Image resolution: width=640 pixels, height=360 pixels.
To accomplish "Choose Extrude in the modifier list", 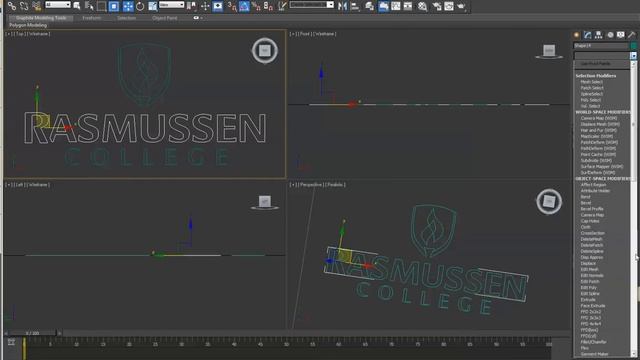I will coord(588,300).
